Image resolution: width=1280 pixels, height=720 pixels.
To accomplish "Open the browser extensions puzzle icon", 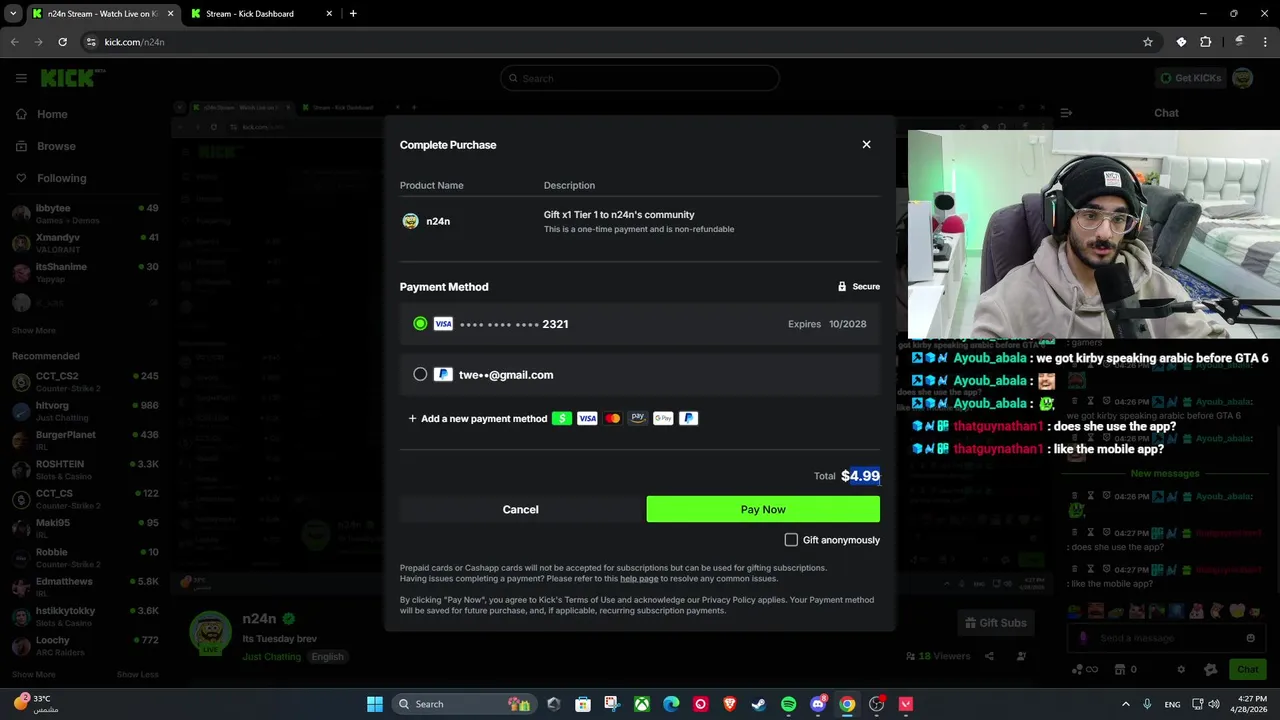I will coord(1205,42).
